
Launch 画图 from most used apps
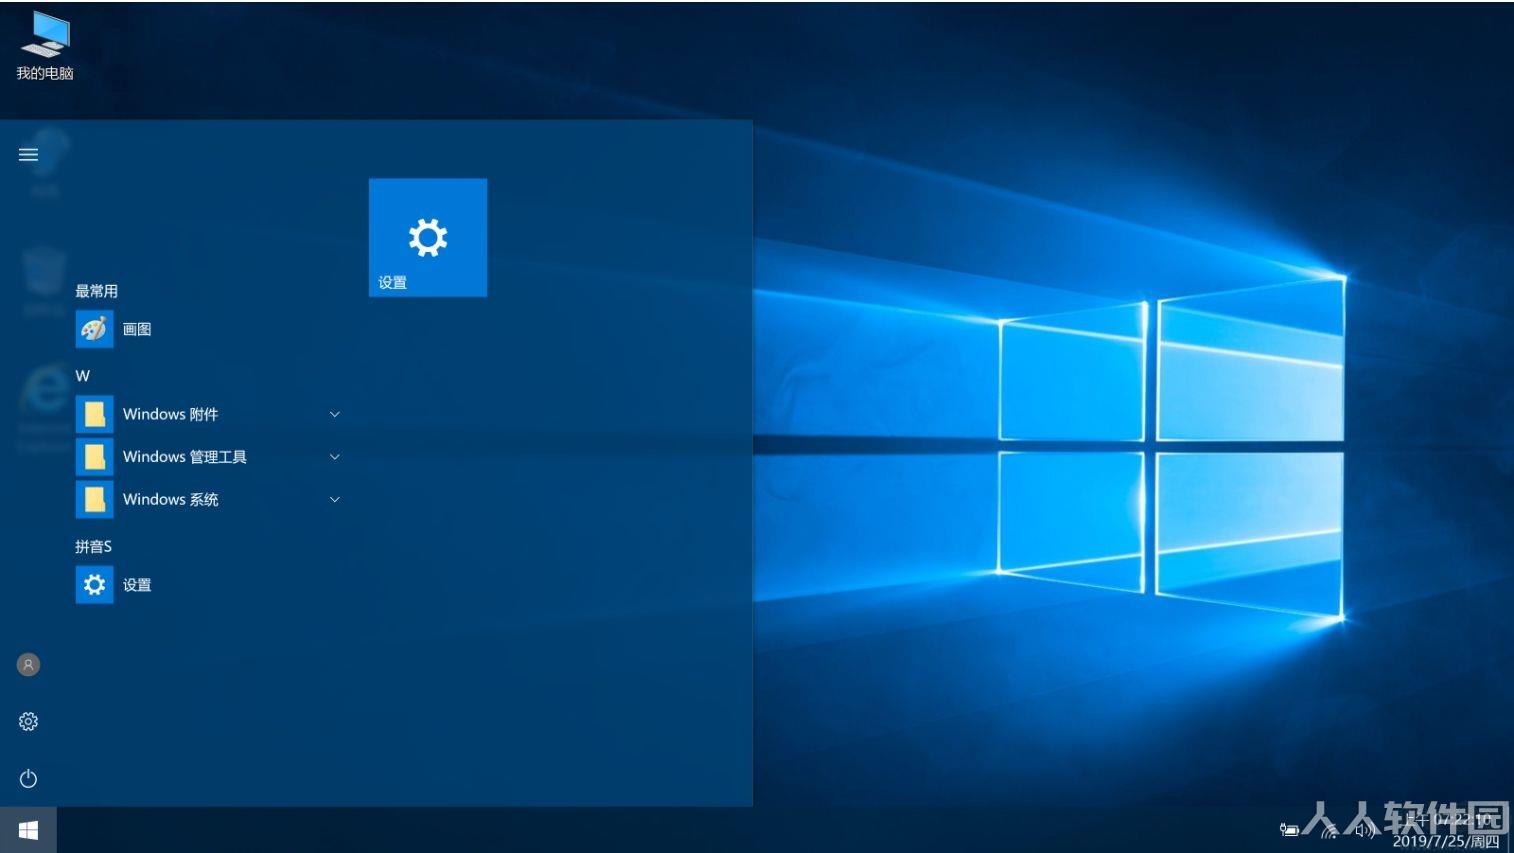[x=208, y=329]
